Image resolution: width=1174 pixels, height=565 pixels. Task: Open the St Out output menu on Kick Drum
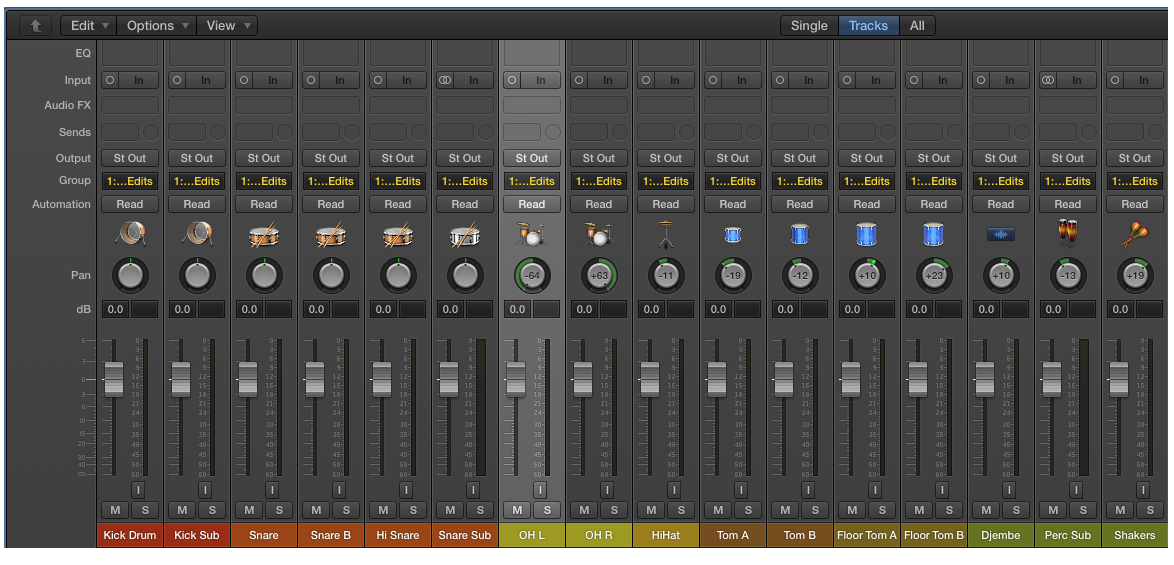point(130,158)
